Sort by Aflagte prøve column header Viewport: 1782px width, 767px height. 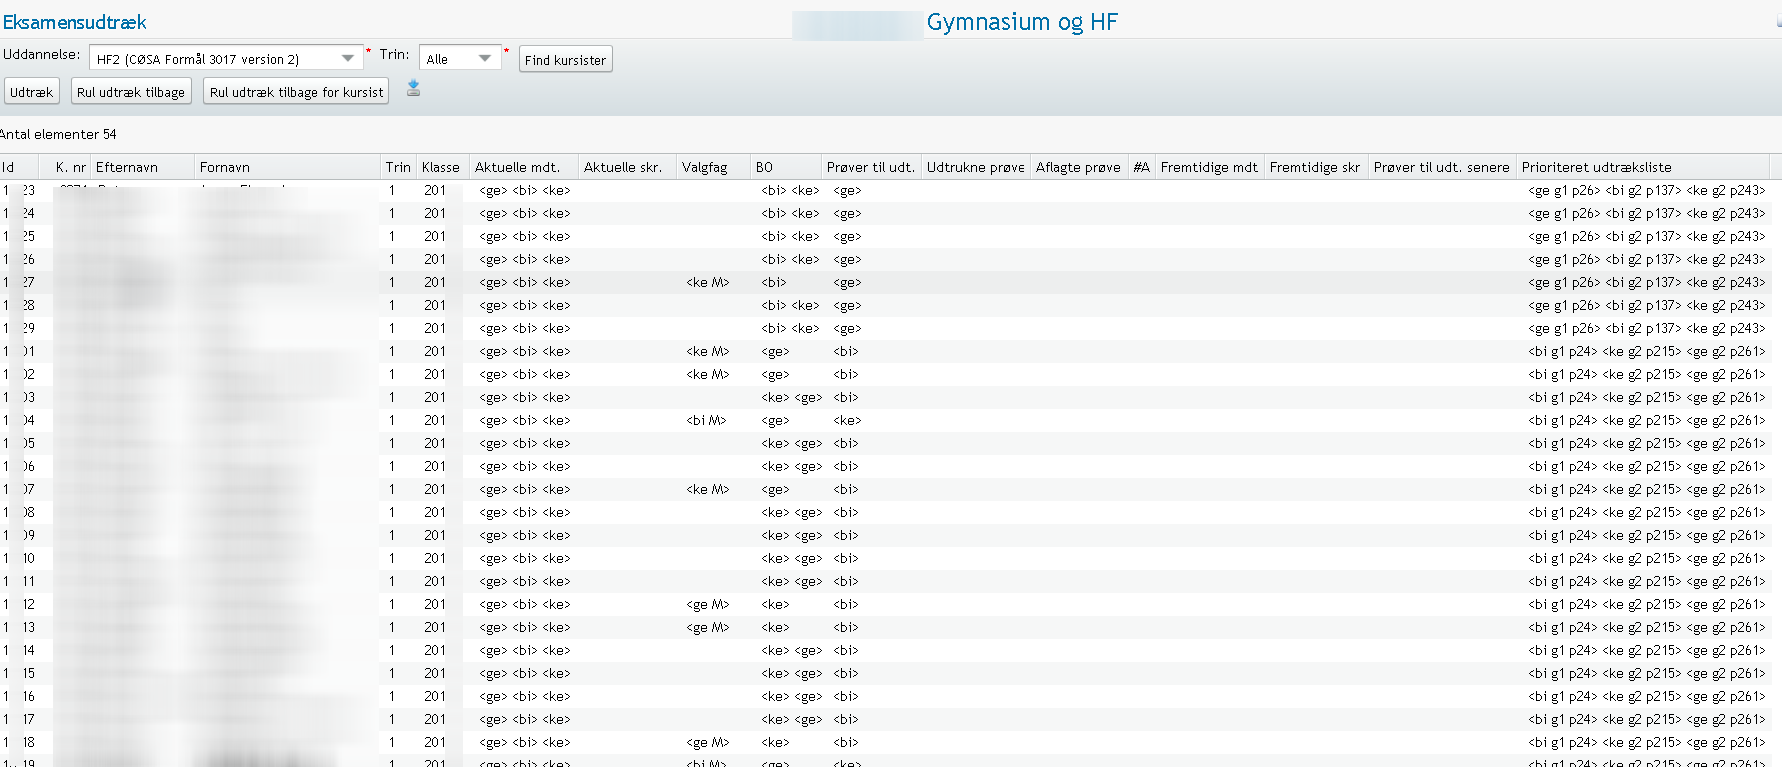click(x=1079, y=167)
